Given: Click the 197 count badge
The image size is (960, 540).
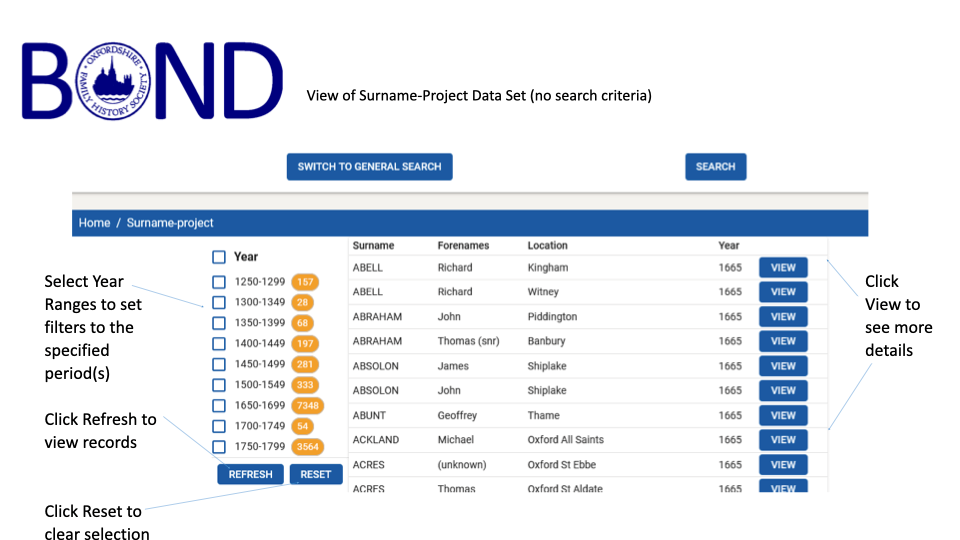Looking at the screenshot, I should click(305, 343).
